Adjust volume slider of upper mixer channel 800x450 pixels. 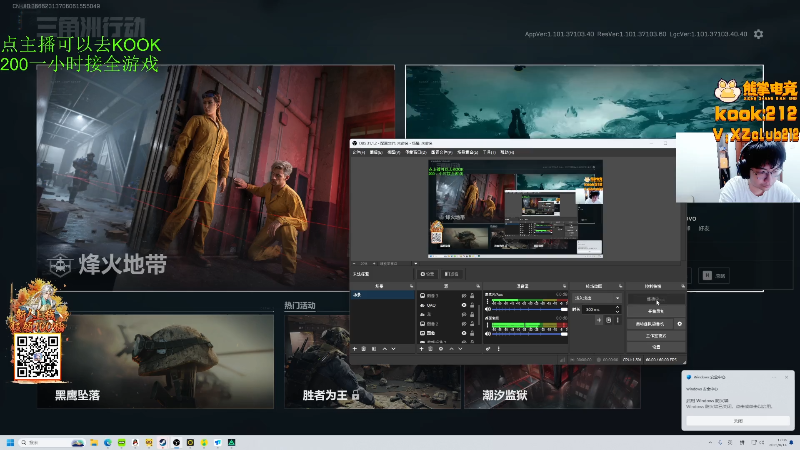[x=530, y=309]
